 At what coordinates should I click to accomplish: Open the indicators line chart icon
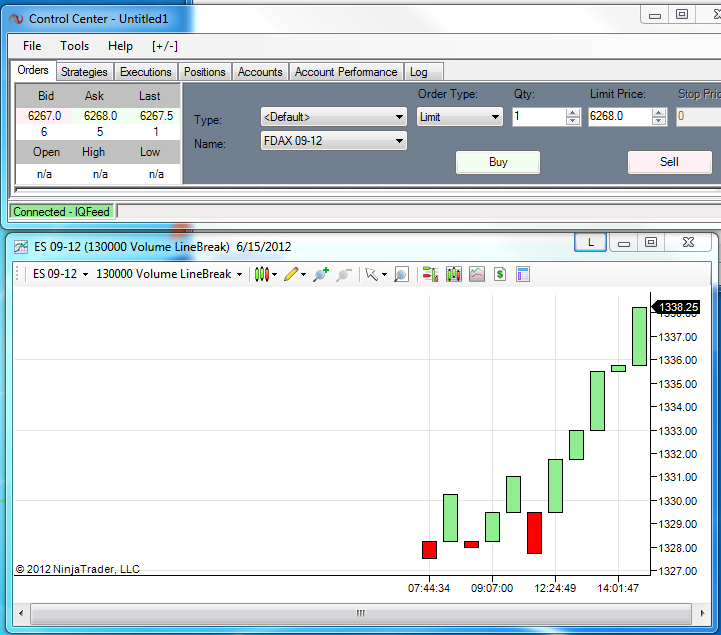click(477, 275)
